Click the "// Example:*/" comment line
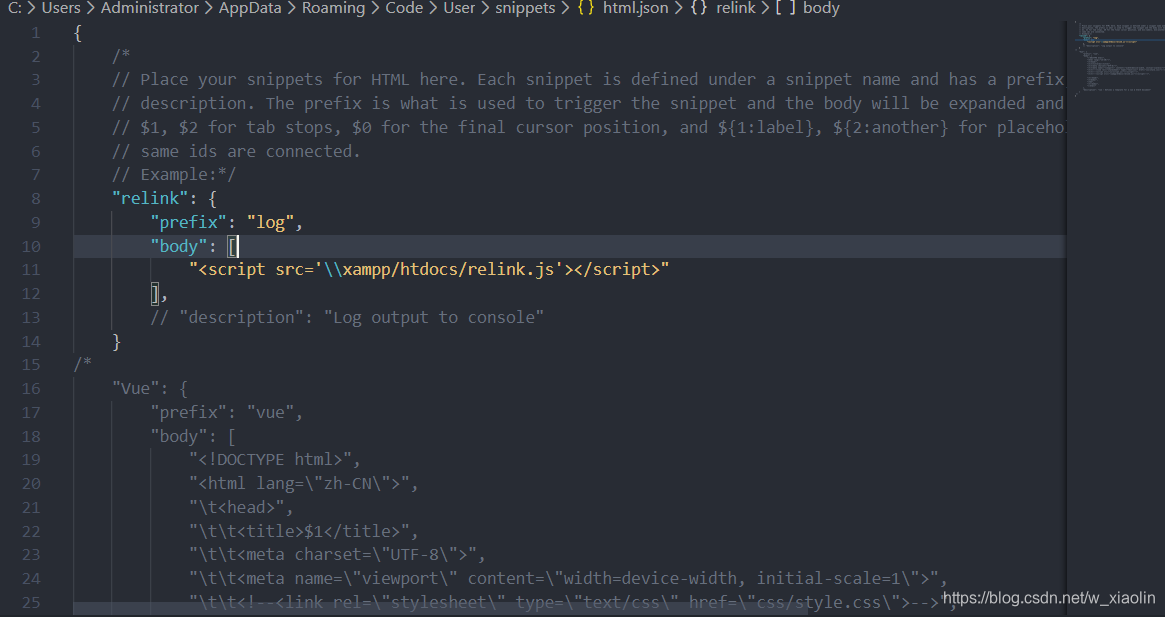 point(174,175)
